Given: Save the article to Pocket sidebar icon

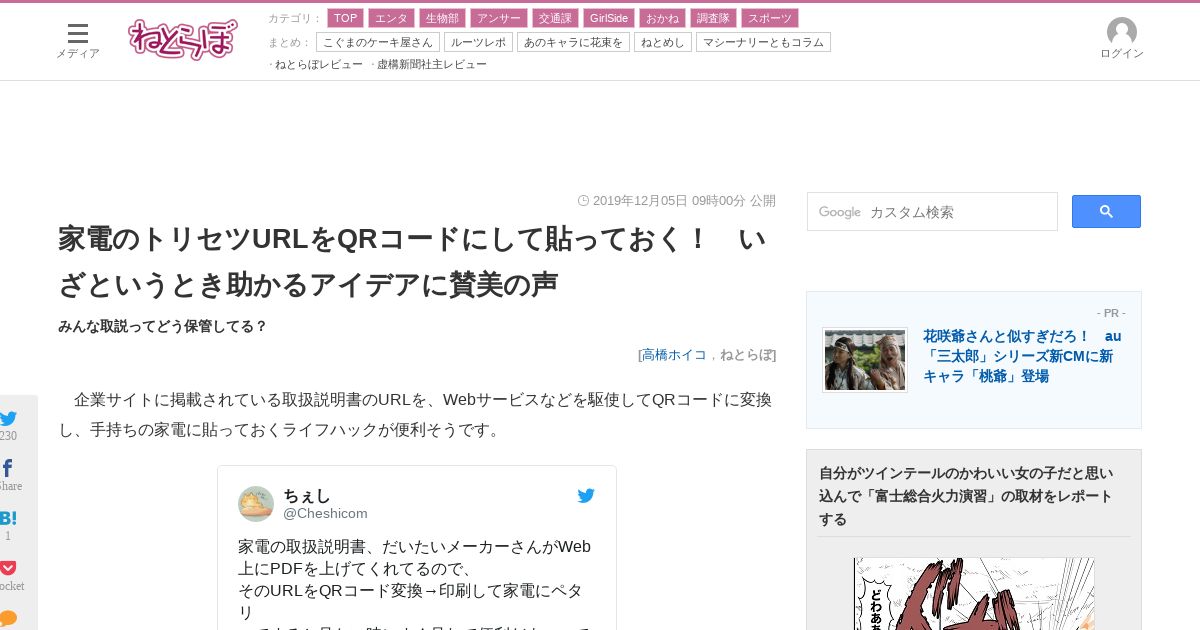Looking at the screenshot, I should (x=8, y=567).
